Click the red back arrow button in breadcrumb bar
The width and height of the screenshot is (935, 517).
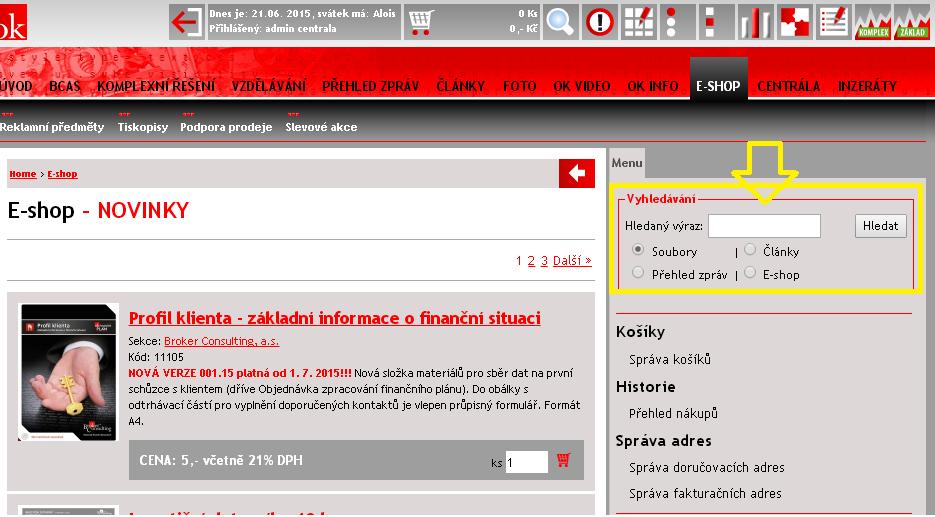(577, 174)
